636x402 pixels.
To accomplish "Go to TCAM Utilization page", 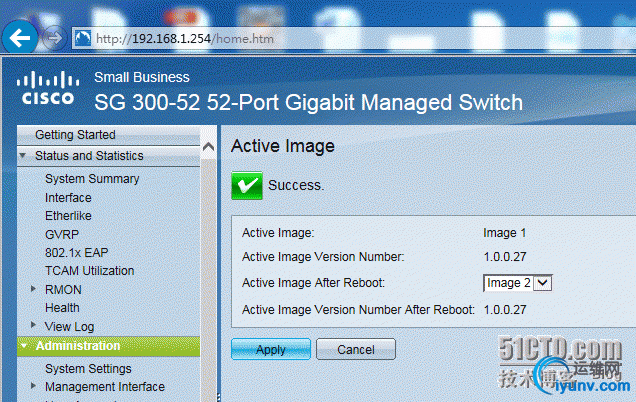I will click(x=89, y=271).
